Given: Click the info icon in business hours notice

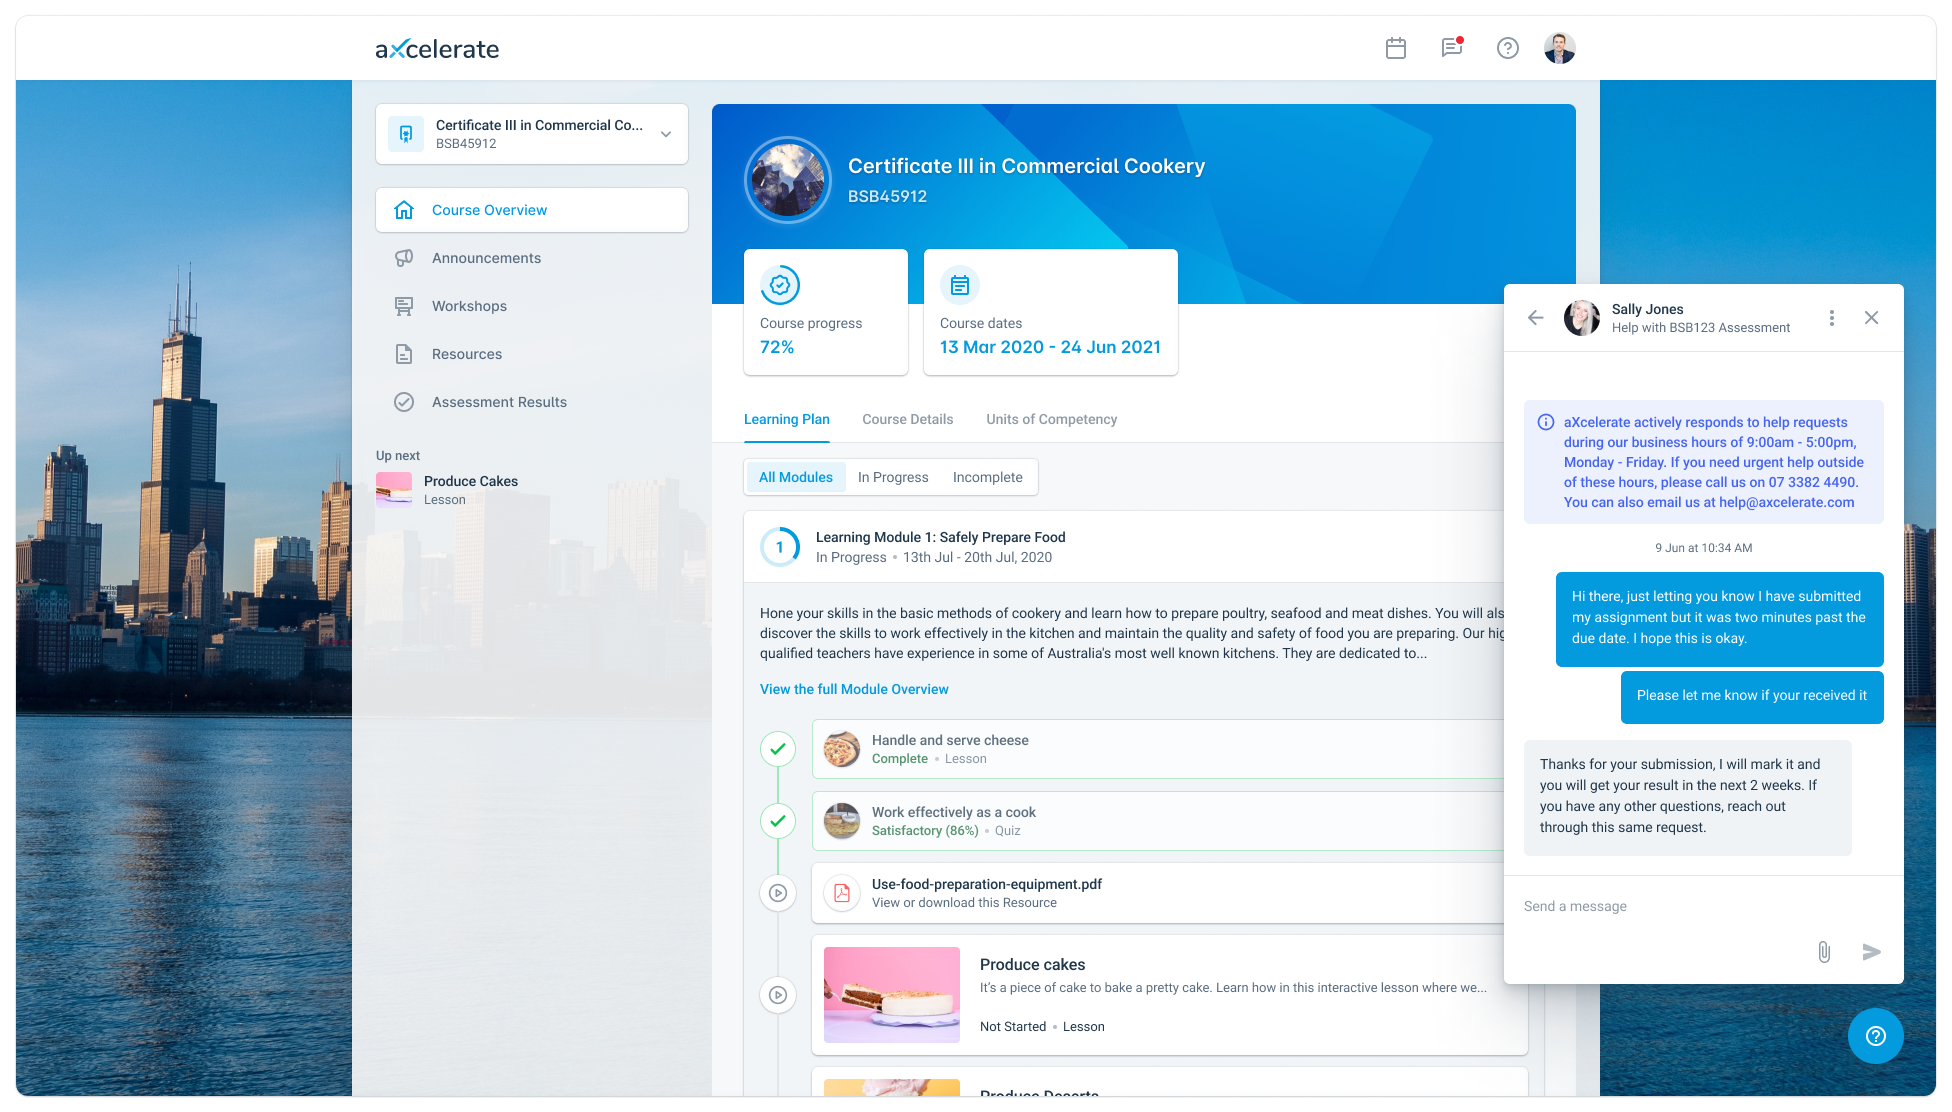Looking at the screenshot, I should [1546, 422].
